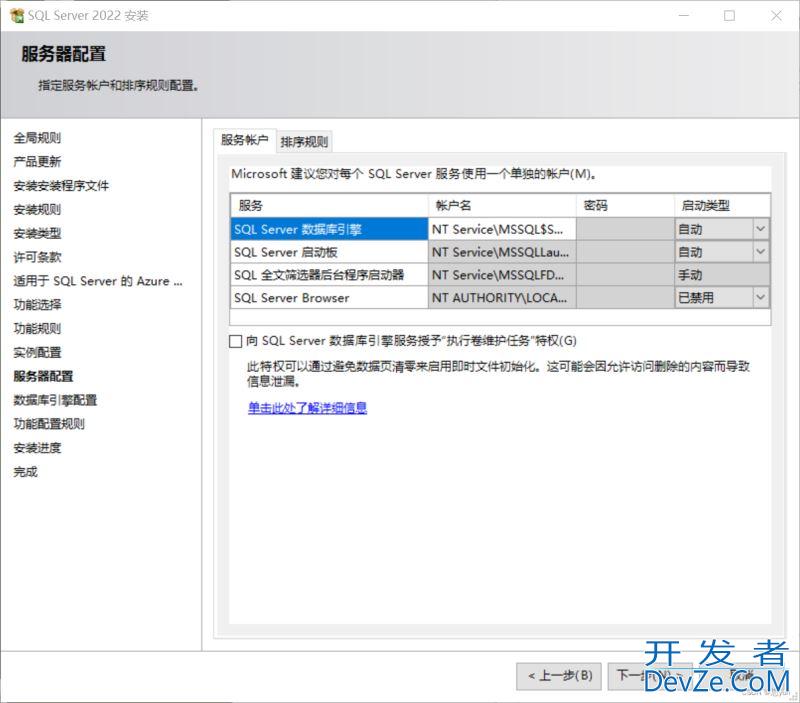
Task: Click the 密码 column header
Action: (x=625, y=206)
